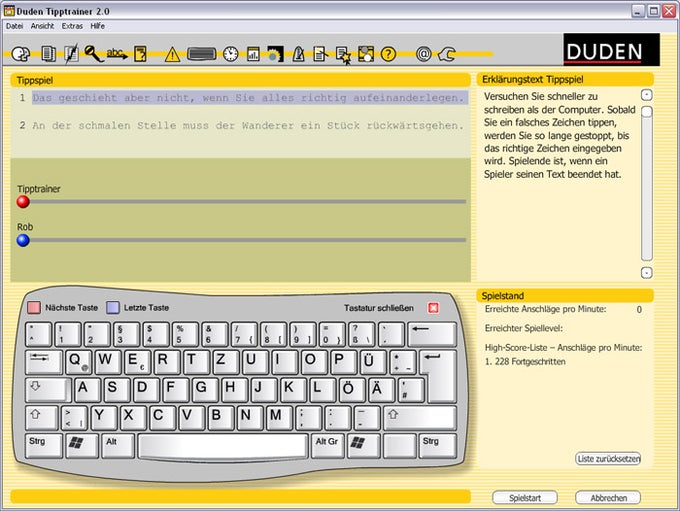Open settings via wrench icon
This screenshot has height=511, width=680.
tap(446, 54)
